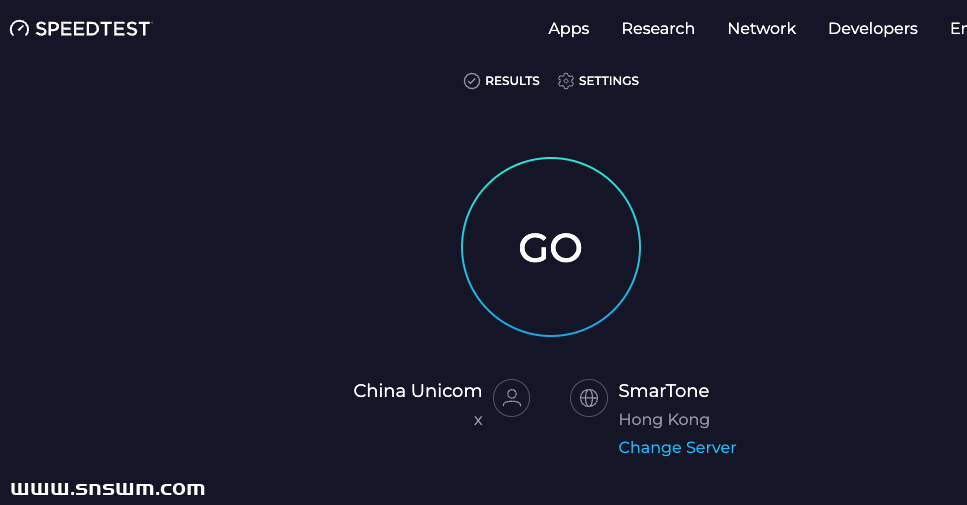Click the www.snswm.com watermark text

point(108,489)
